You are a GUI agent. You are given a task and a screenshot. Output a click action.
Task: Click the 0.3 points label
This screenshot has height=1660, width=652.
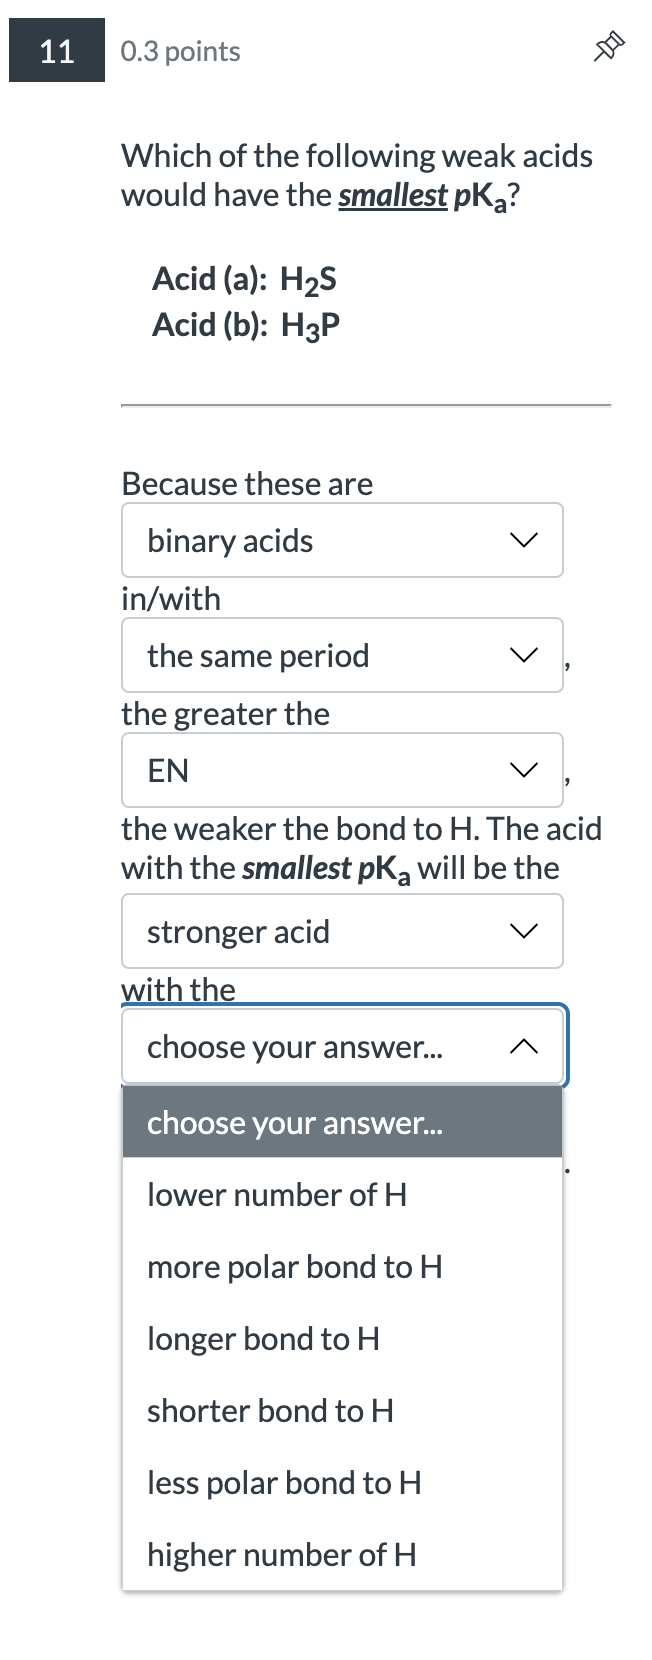179,52
